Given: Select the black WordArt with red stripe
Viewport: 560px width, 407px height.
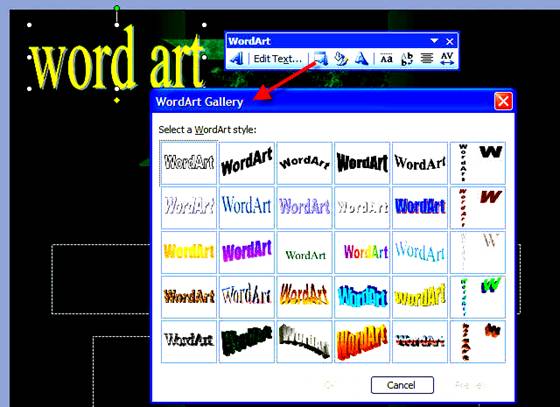Looking at the screenshot, I should (420, 341).
